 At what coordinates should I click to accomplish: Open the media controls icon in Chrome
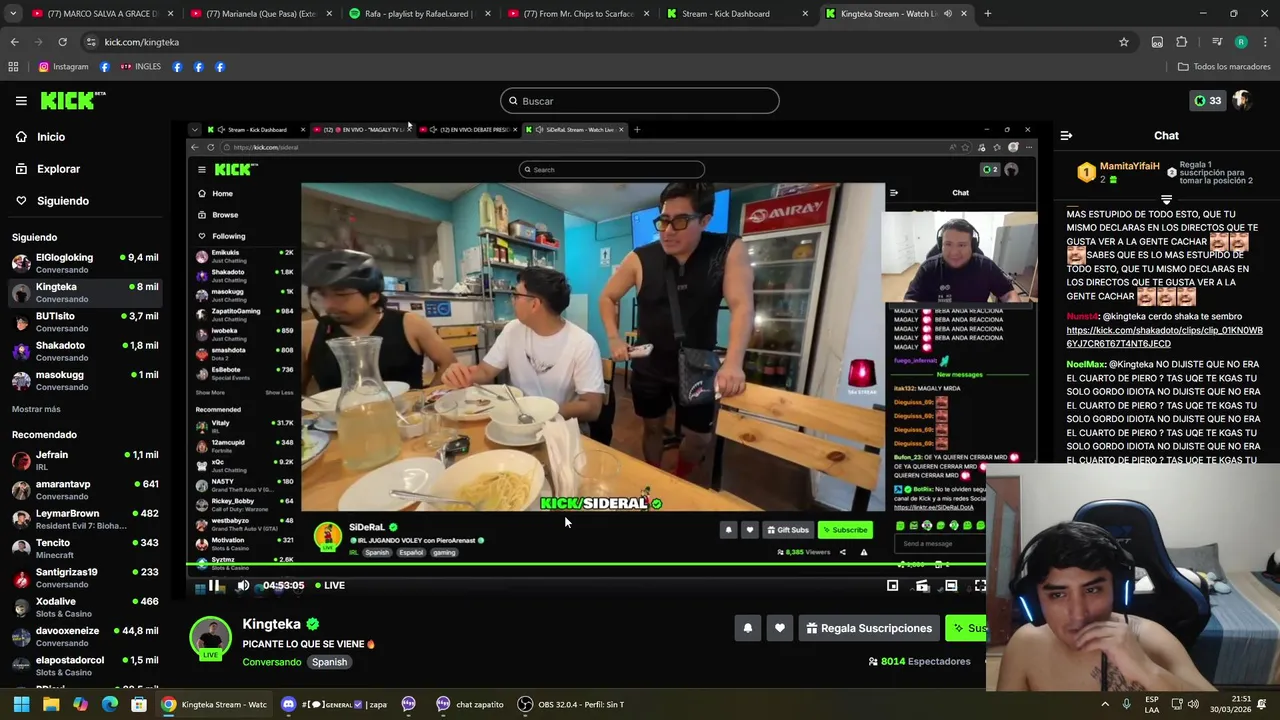point(1217,42)
